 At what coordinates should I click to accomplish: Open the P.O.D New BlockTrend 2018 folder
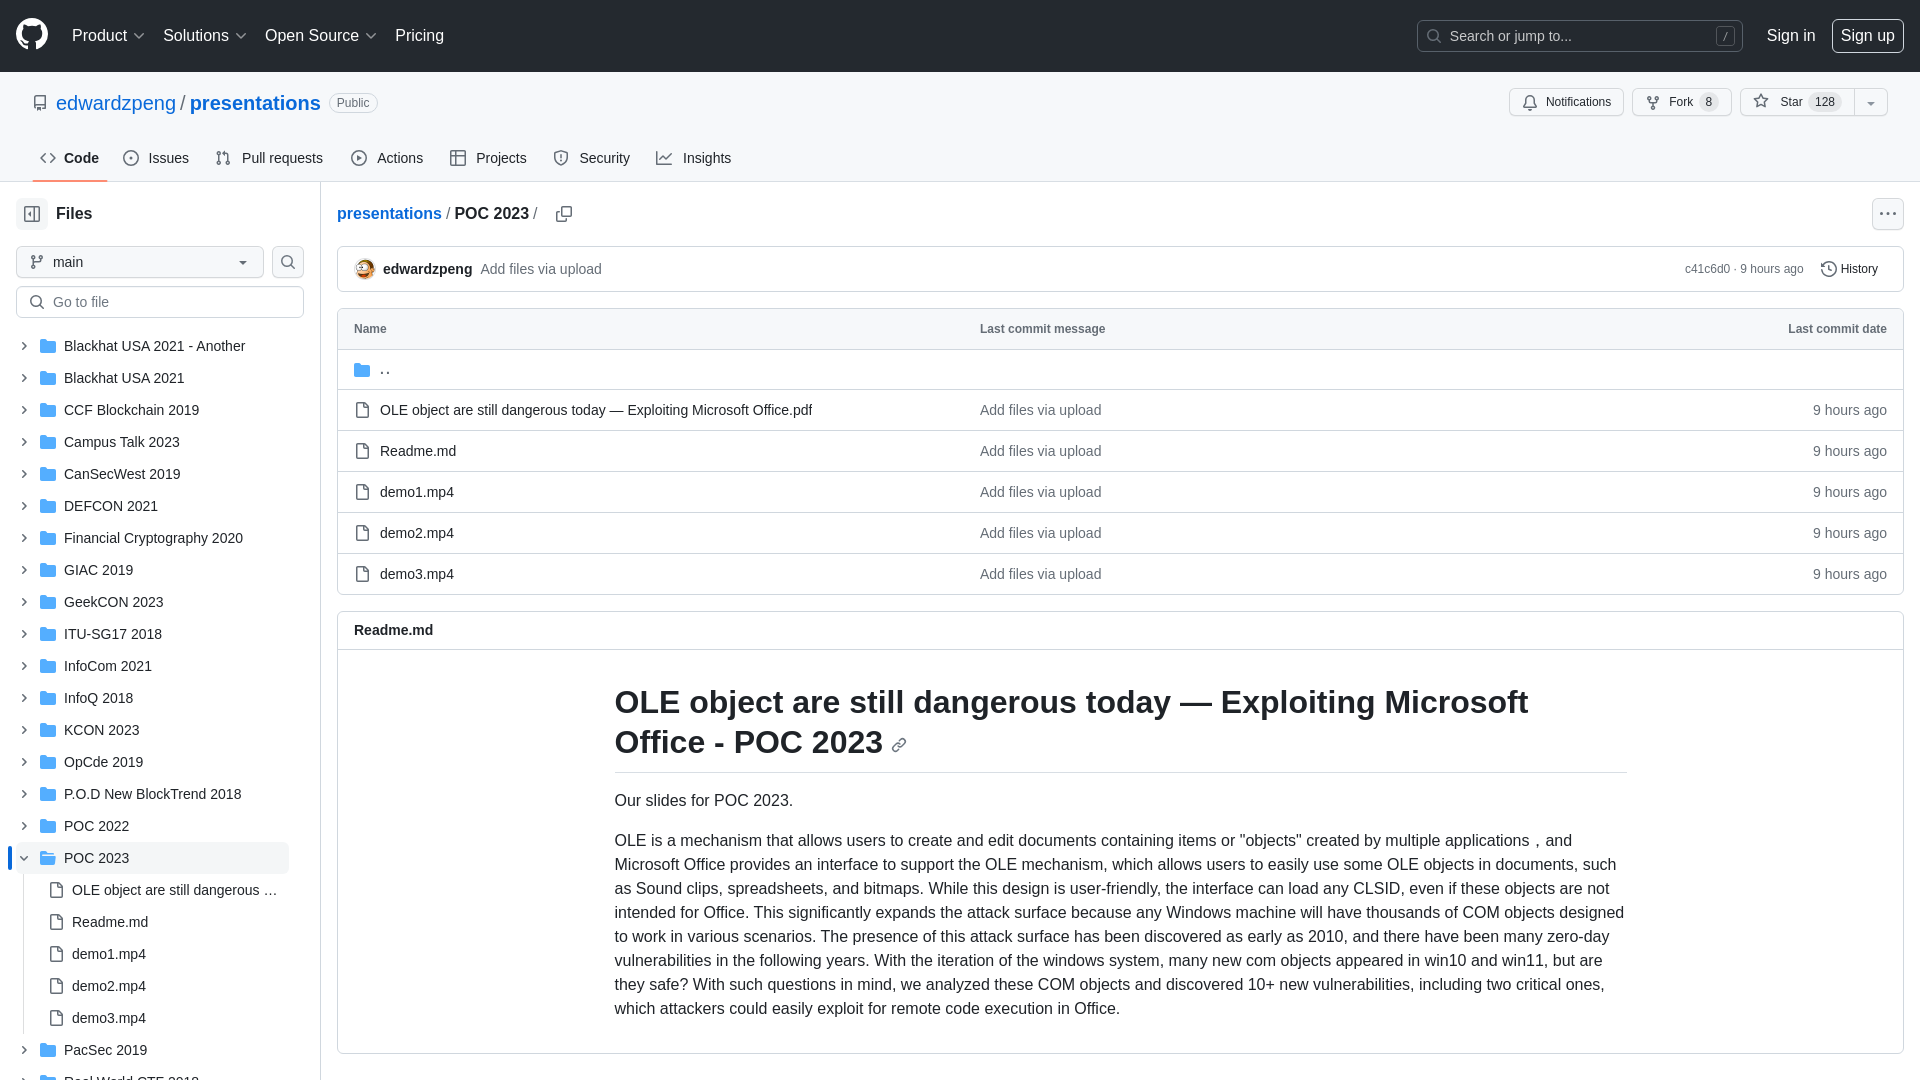tap(152, 794)
